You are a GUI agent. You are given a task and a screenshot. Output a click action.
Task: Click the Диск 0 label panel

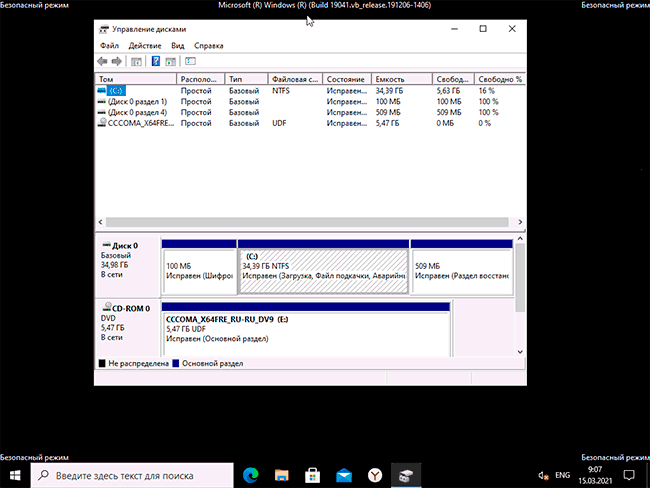[128, 265]
